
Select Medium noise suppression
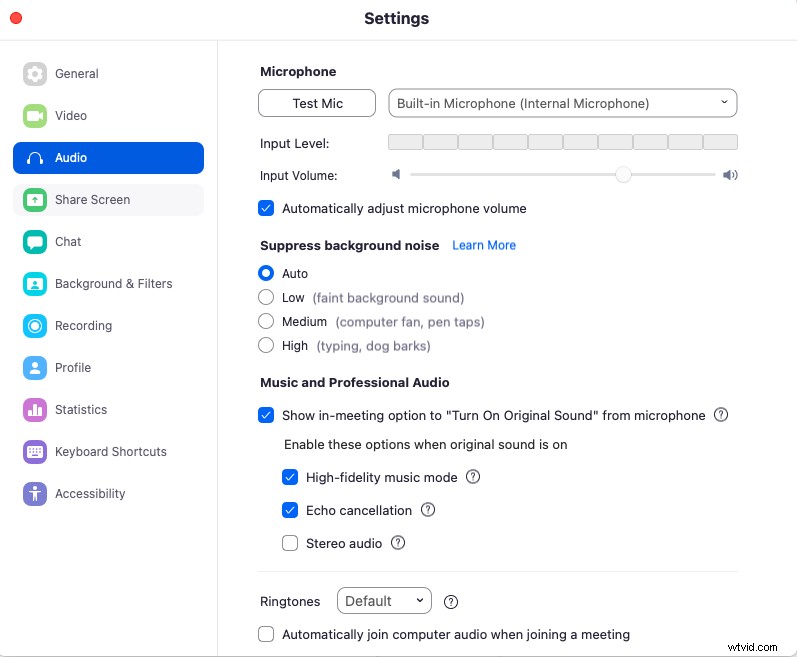(x=266, y=321)
